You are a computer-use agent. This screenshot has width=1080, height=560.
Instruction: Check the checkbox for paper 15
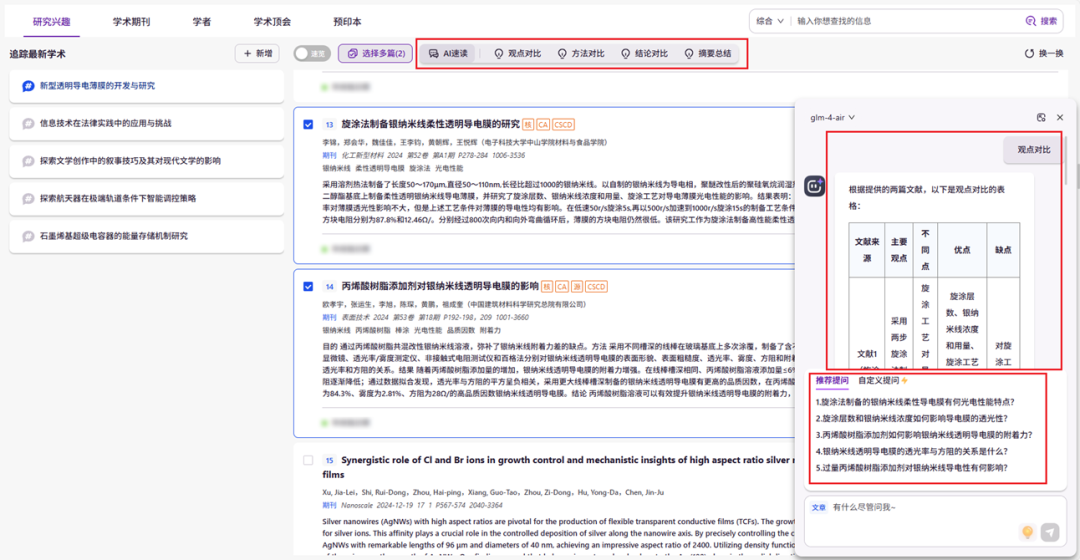tap(309, 460)
